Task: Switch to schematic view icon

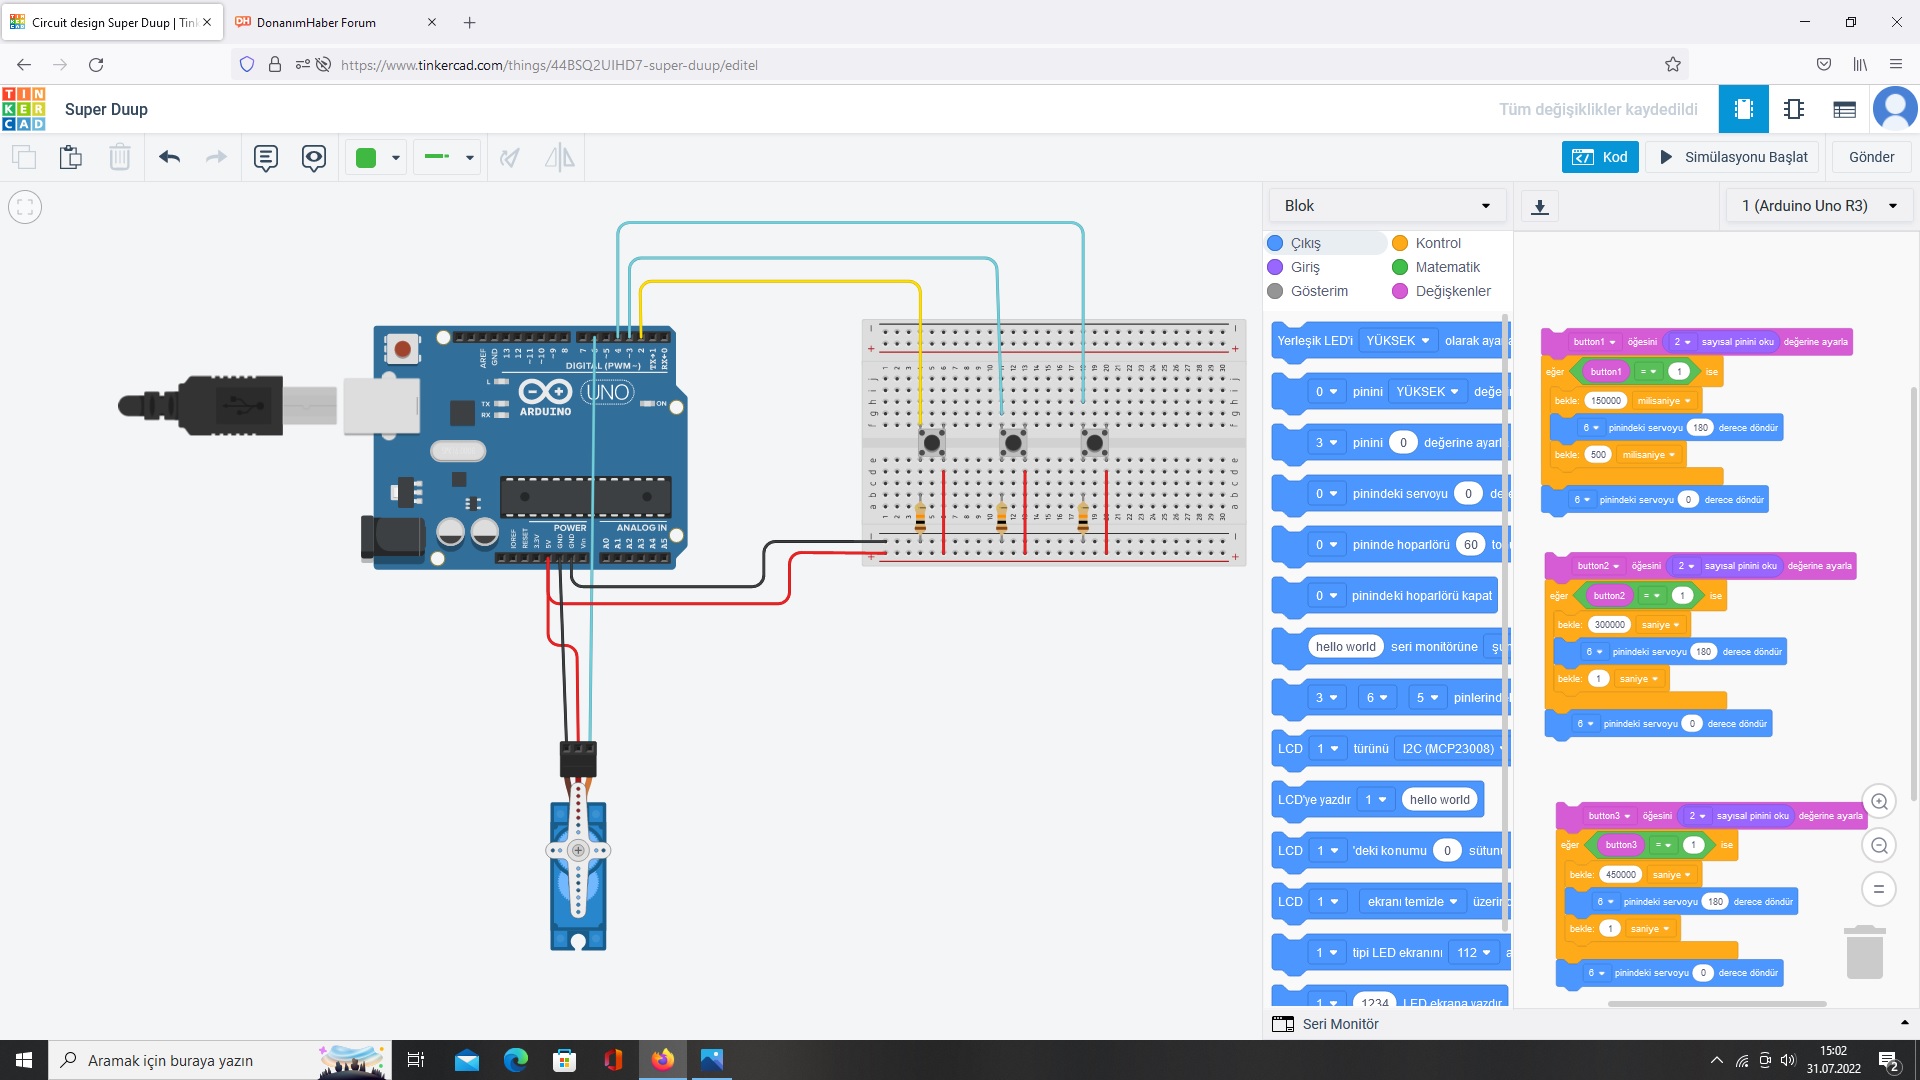Action: pos(1794,109)
